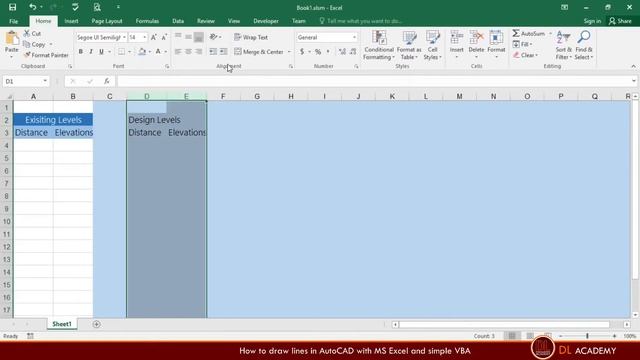The width and height of the screenshot is (640, 360).
Task: Click the Increase Indent icon
Action: [224, 51]
